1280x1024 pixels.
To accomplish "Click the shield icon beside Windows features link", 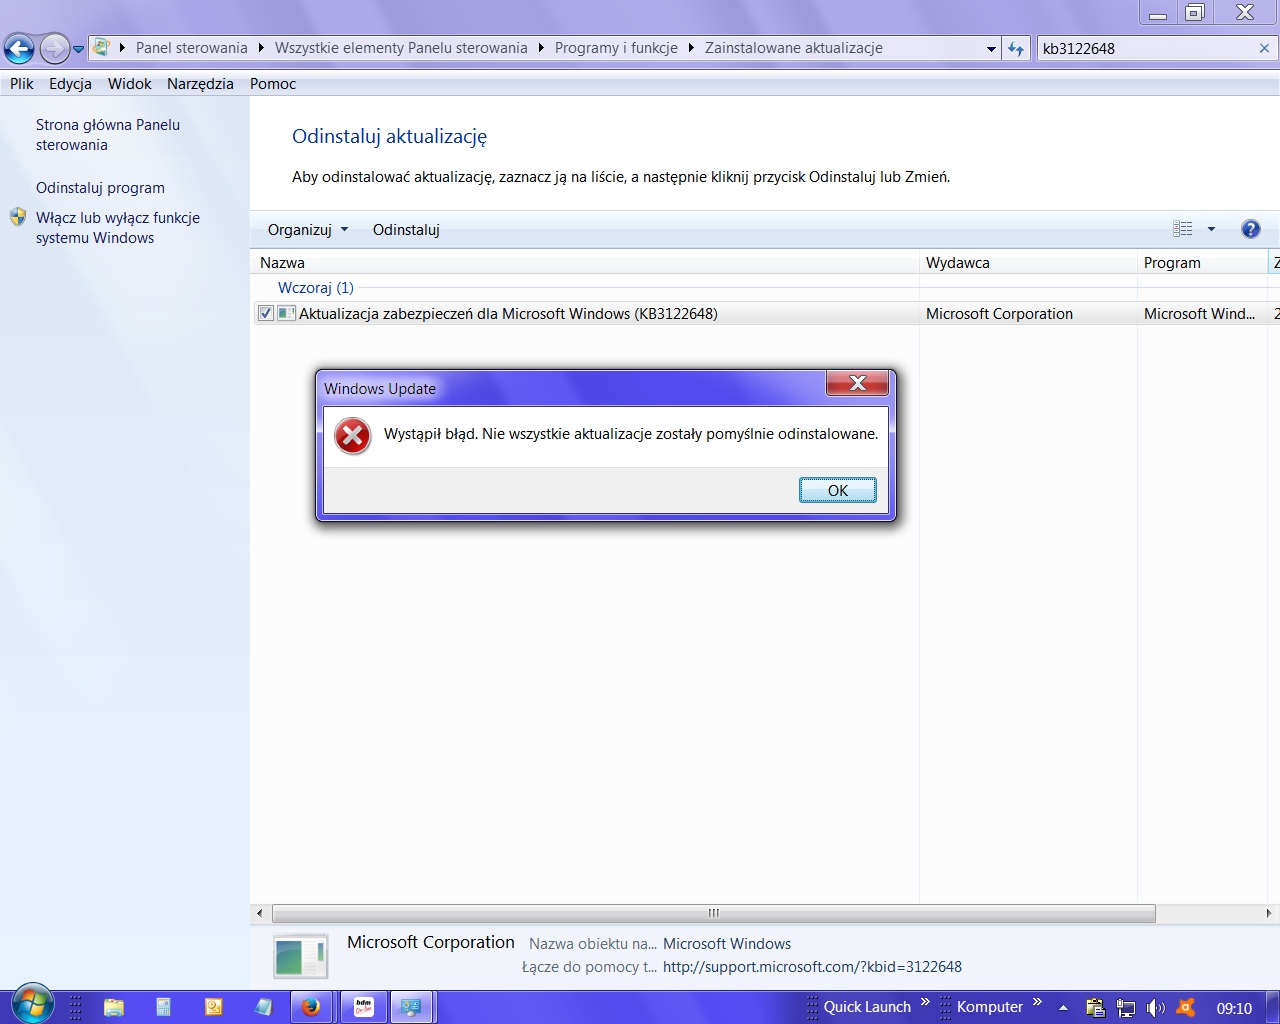I will tap(18, 217).
